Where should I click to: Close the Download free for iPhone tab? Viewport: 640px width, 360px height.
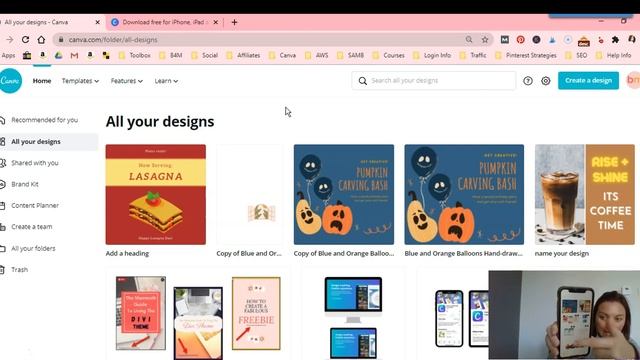click(x=216, y=22)
